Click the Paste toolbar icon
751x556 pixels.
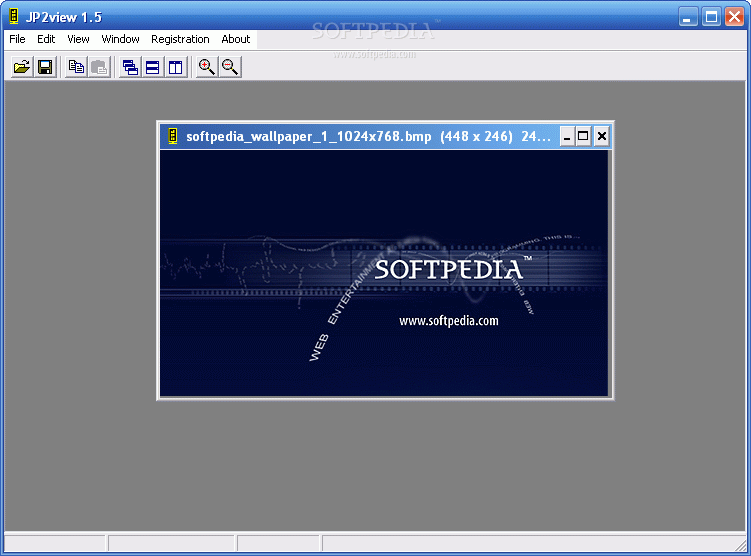[99, 67]
